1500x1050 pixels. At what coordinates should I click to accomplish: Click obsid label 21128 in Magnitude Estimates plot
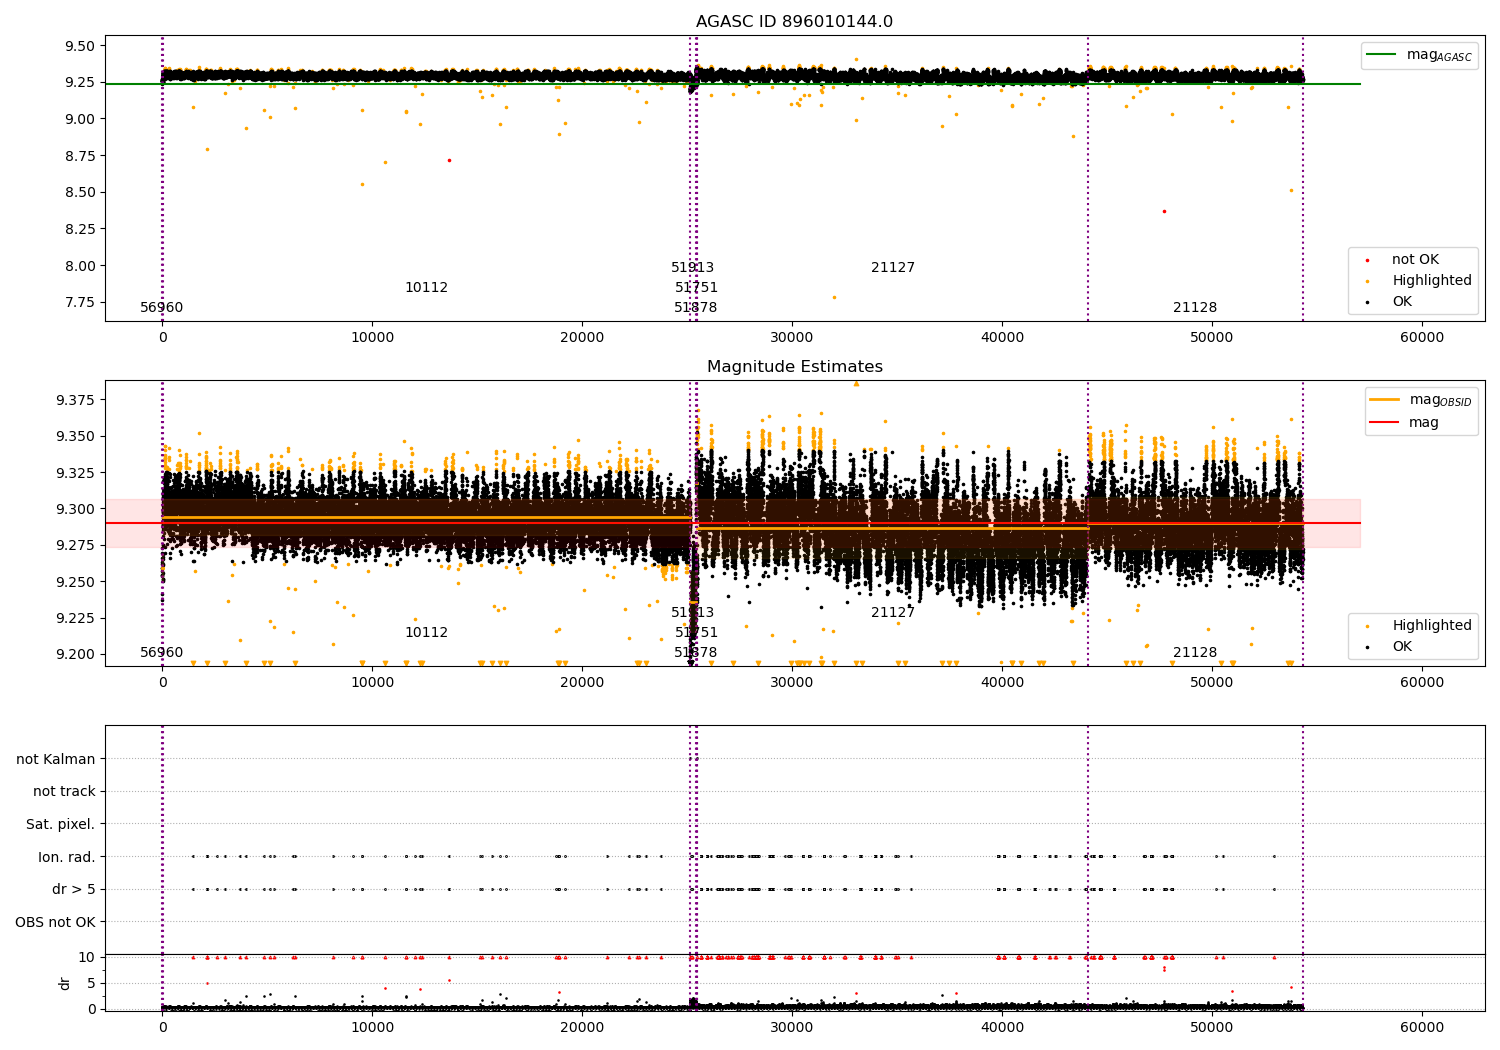pyautogui.click(x=1195, y=653)
